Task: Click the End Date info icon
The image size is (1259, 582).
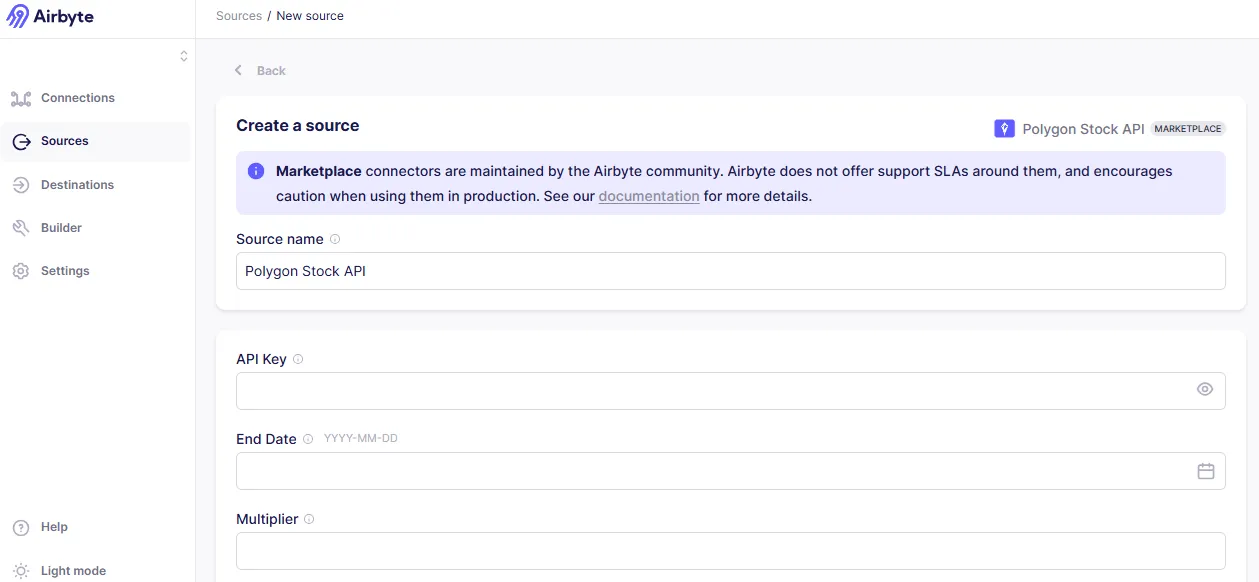Action: click(308, 439)
